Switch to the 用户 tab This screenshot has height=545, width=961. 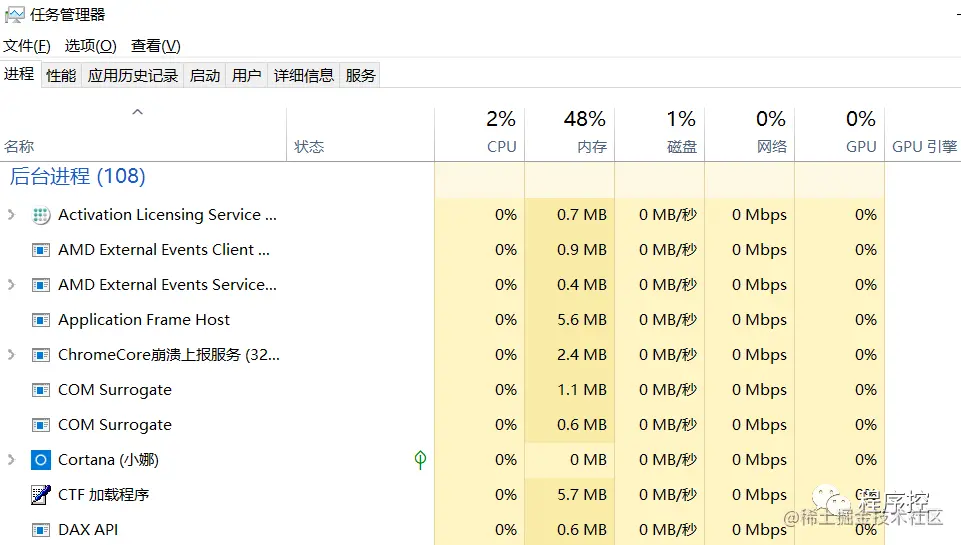click(246, 75)
